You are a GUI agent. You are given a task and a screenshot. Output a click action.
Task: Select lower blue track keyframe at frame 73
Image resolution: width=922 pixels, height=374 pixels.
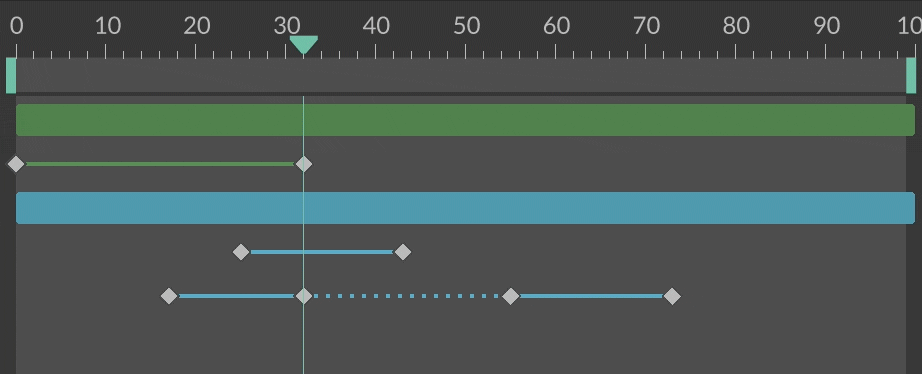(672, 296)
